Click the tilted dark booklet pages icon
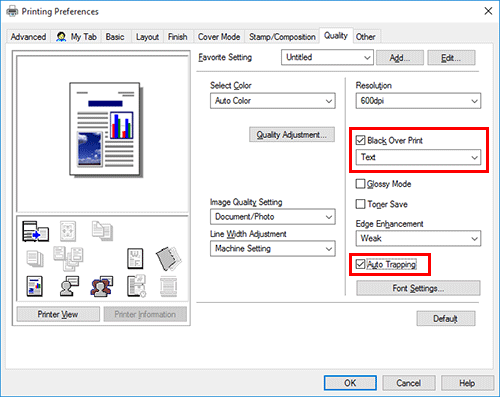Viewport: 500px width, 397px height. click(169, 258)
